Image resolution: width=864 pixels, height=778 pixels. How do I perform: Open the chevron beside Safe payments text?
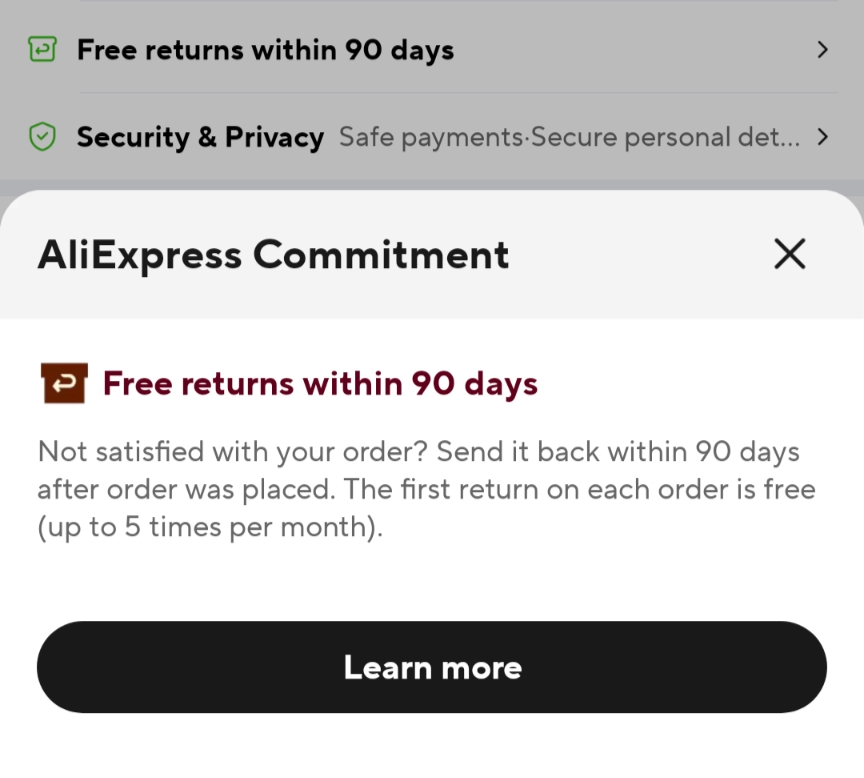click(x=822, y=136)
